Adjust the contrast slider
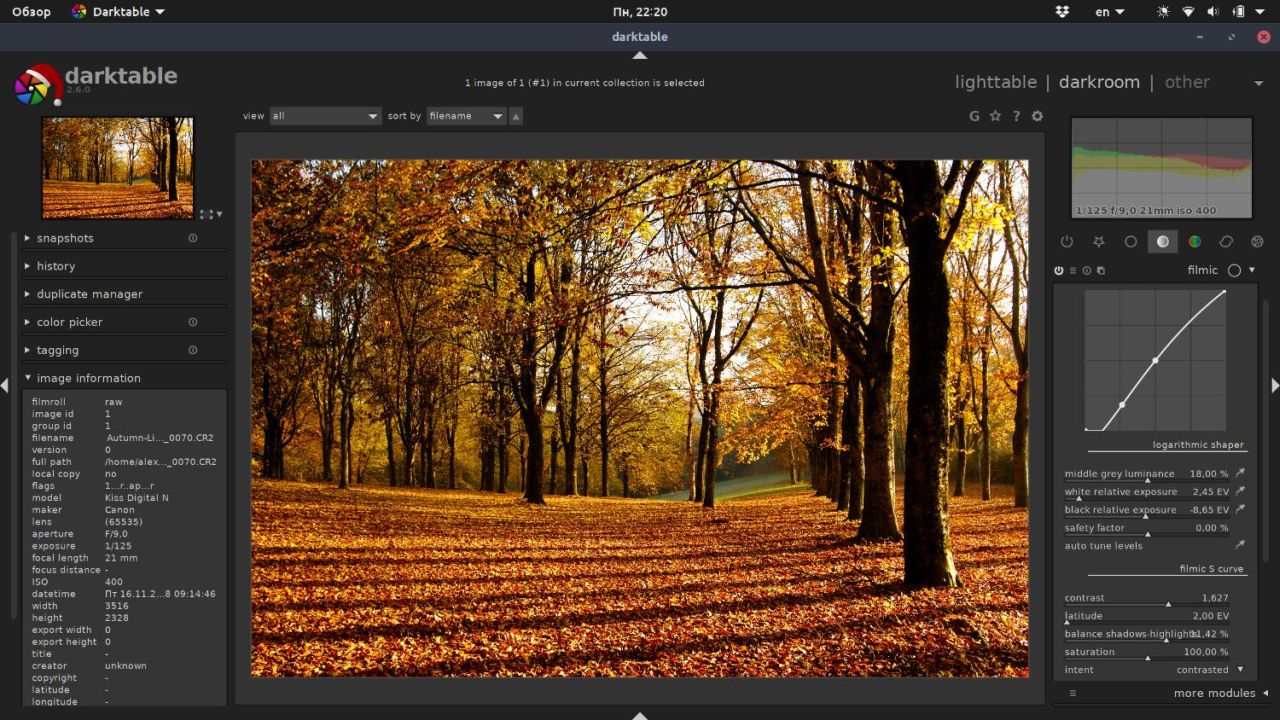The width and height of the screenshot is (1280, 720). [x=1146, y=600]
